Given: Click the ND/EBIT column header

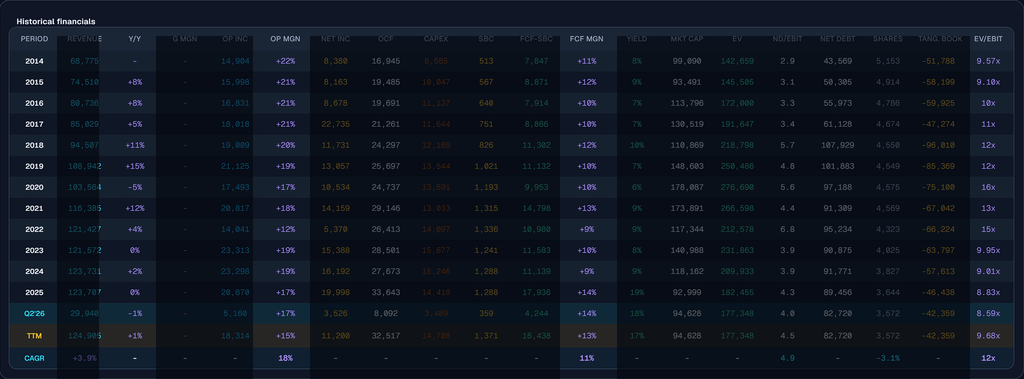Looking at the screenshot, I should [x=787, y=39].
